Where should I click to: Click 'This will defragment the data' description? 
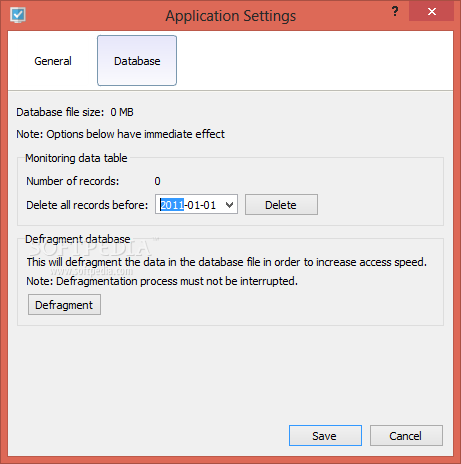click(x=227, y=262)
